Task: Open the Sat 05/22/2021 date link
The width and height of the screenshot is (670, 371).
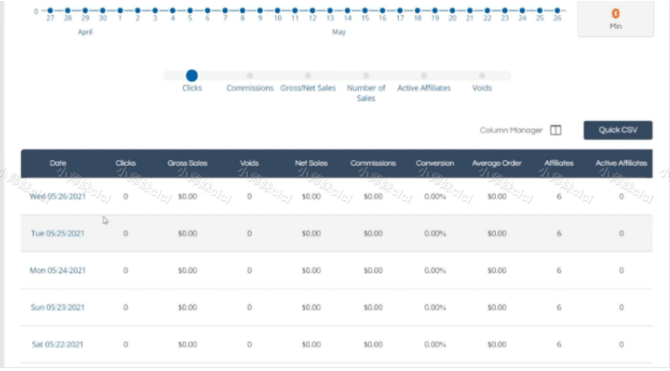Action: click(x=57, y=344)
